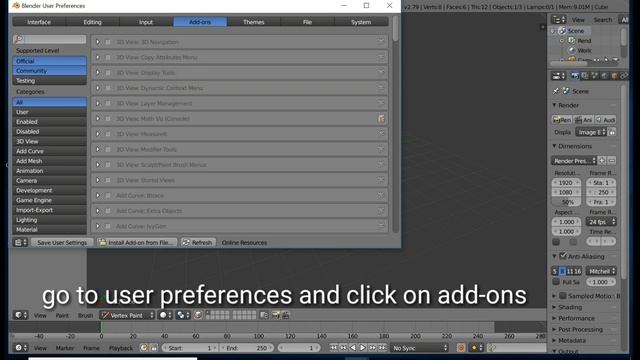Enable the Add Curve: Extra Objects checkbox

(x=108, y=211)
